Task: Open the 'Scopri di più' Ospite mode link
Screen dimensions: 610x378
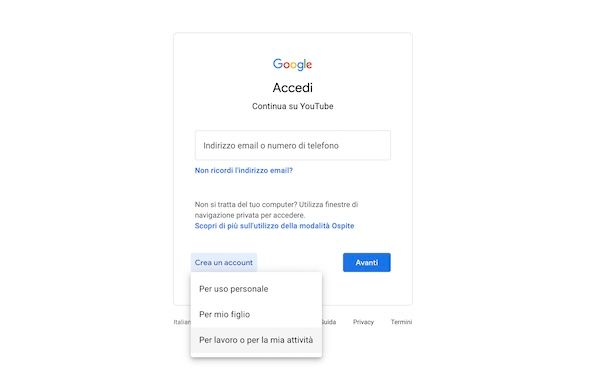Action: tap(274, 226)
